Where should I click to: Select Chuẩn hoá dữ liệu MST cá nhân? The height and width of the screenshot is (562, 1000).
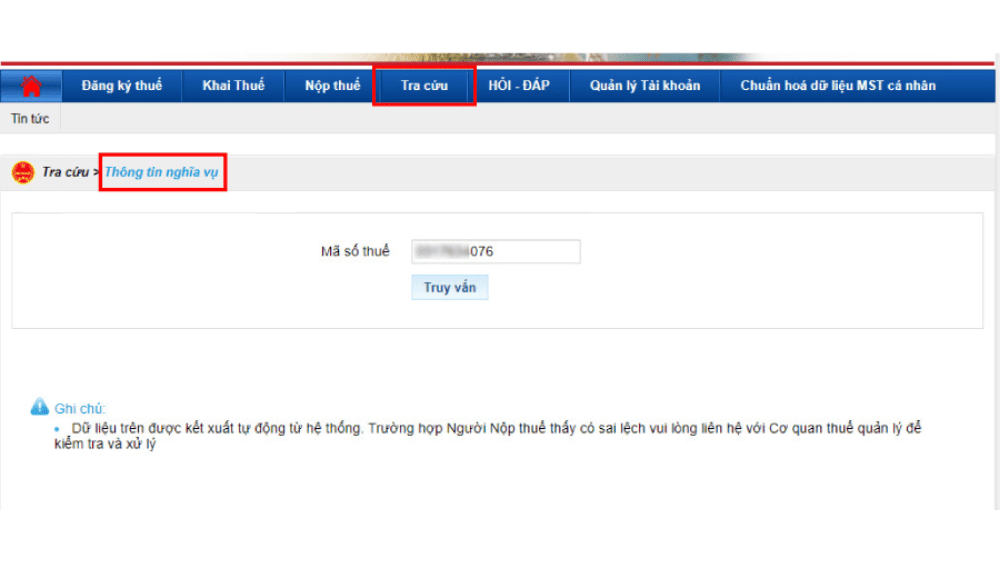(838, 86)
